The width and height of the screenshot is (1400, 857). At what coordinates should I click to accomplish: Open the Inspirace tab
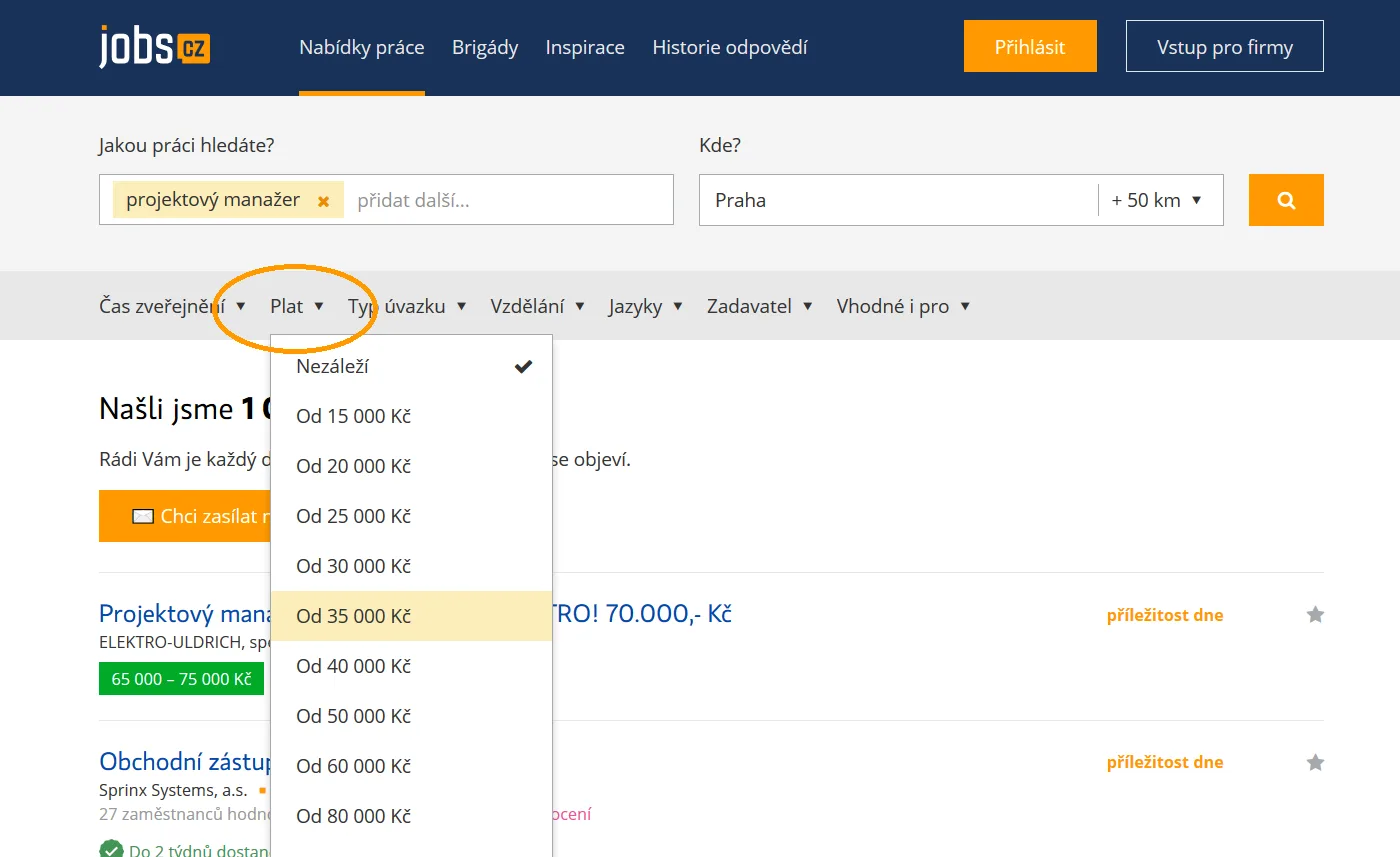click(x=585, y=47)
